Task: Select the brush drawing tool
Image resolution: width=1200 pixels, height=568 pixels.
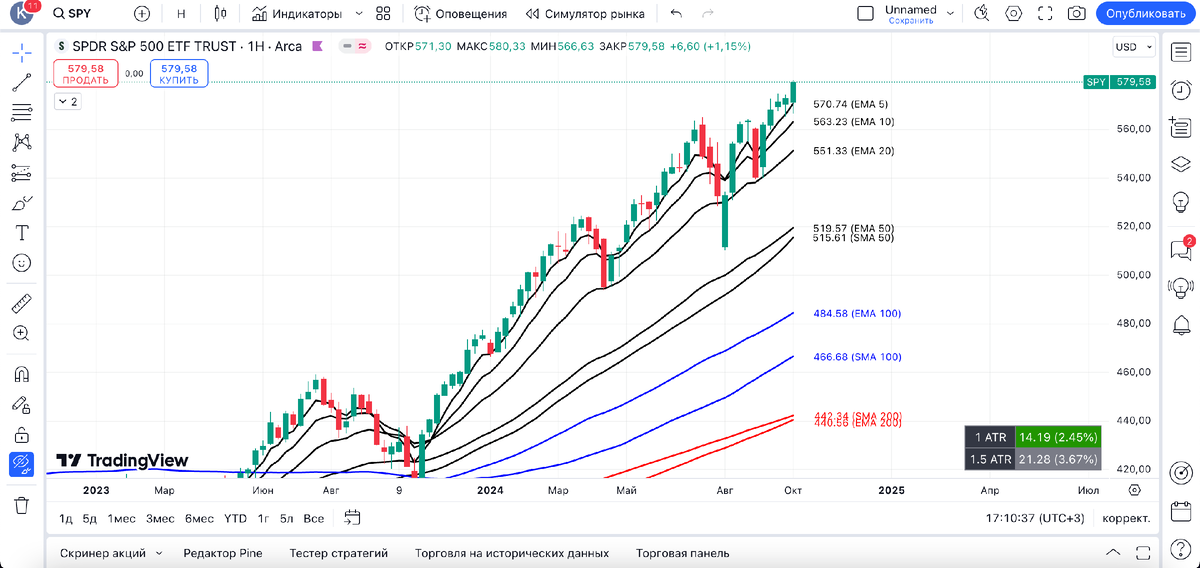Action: tap(21, 203)
